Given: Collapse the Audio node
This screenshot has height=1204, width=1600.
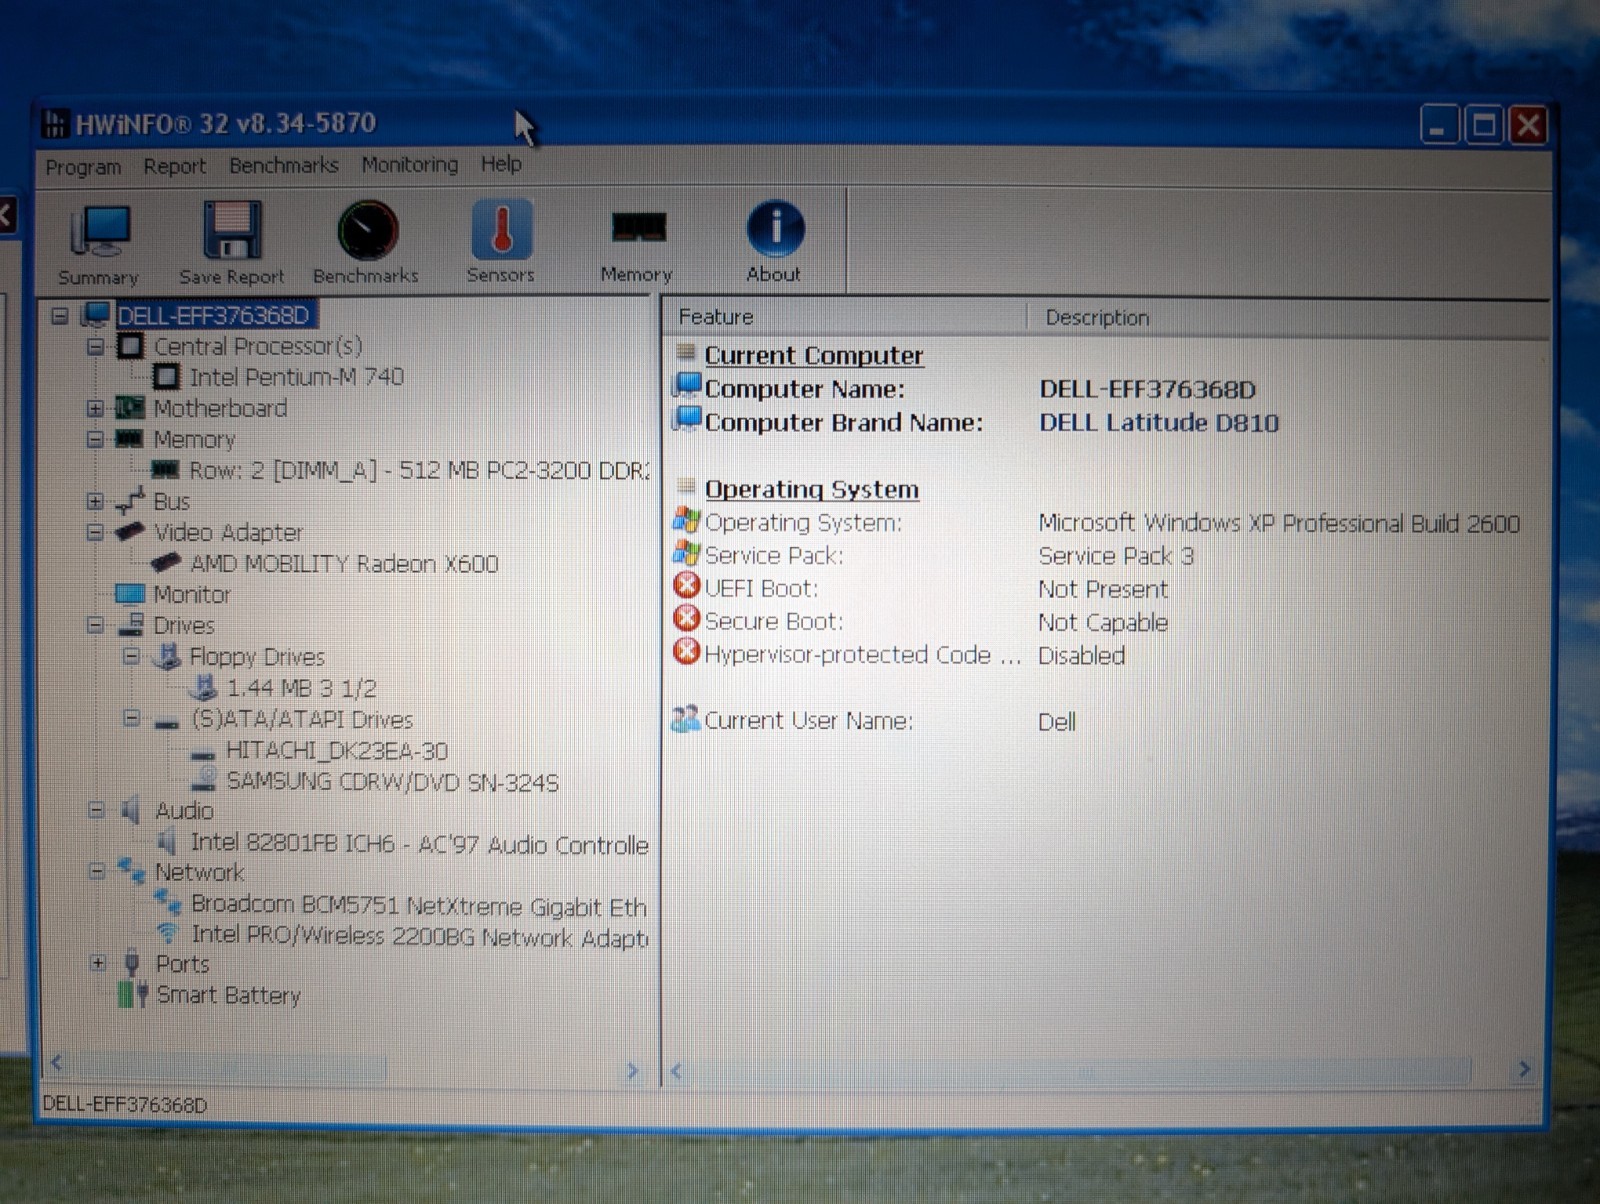Looking at the screenshot, I should click(96, 811).
